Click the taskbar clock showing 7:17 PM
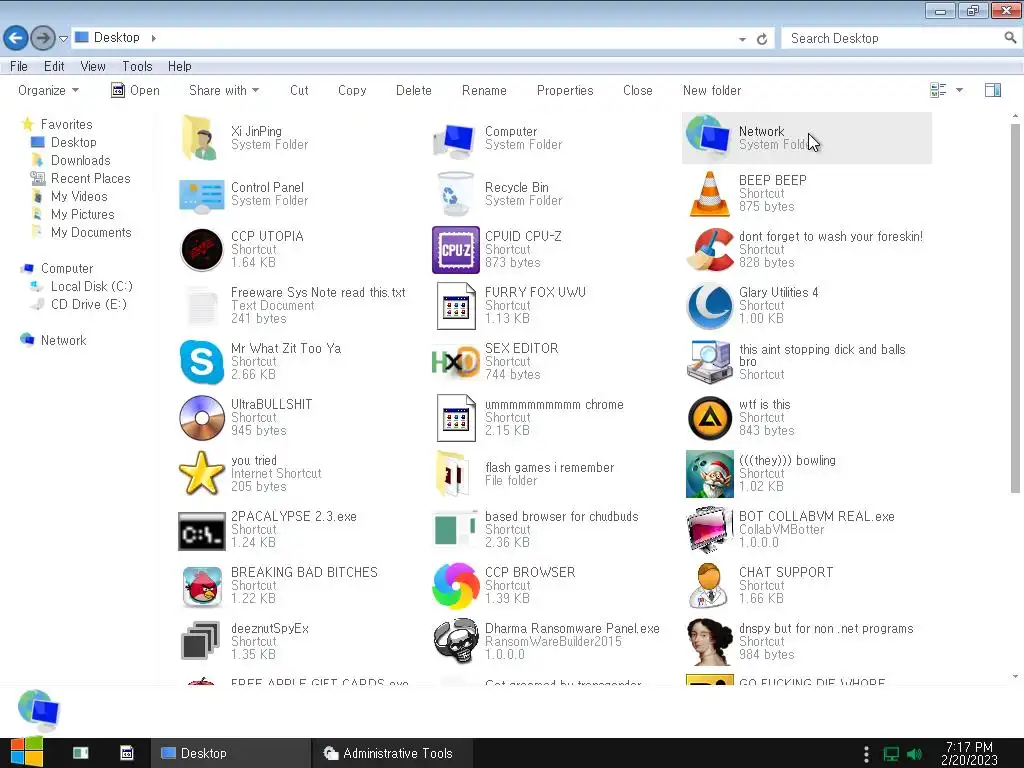Viewport: 1024px width, 768px height. click(x=969, y=753)
